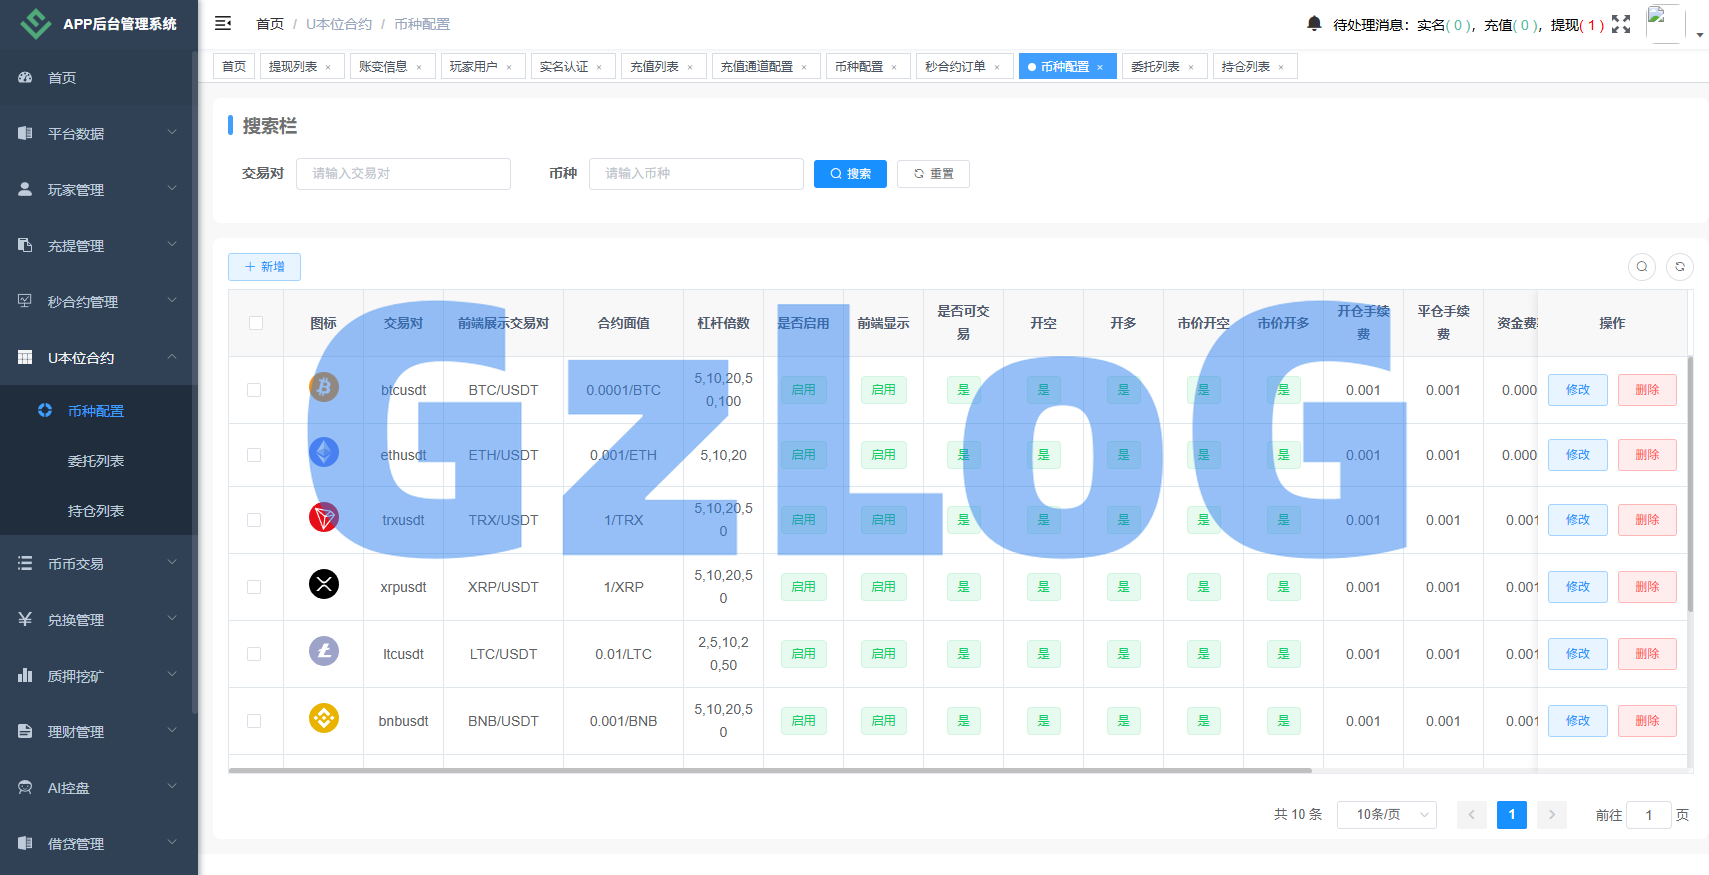This screenshot has width=1709, height=875.
Task: Click the 玩家管理 user icon
Action: [x=25, y=189]
